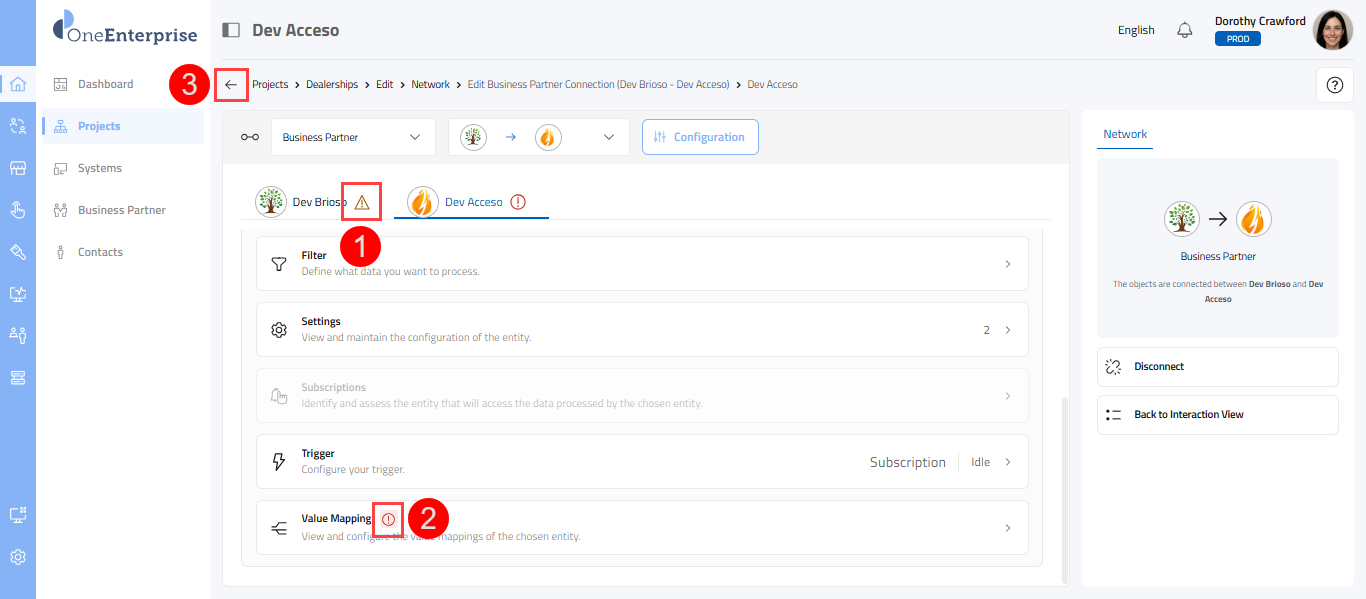The image size is (1366, 599).
Task: Open the connection direction dropdown
Action: coord(538,137)
